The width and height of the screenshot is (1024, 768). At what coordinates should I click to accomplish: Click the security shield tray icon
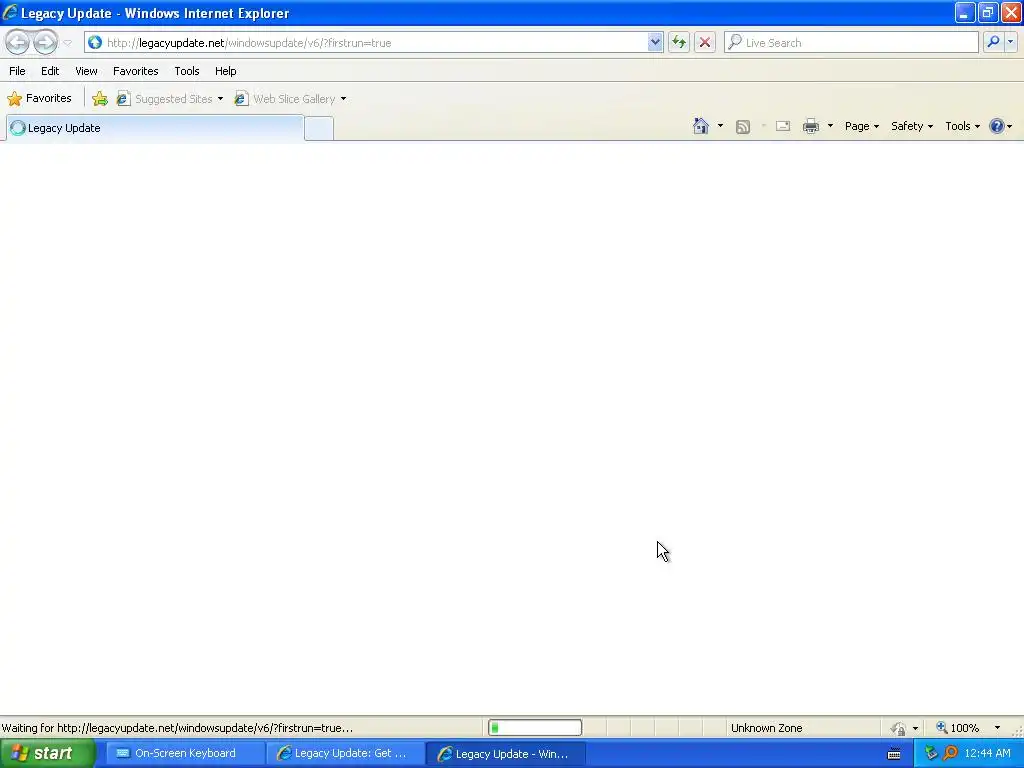[931, 754]
